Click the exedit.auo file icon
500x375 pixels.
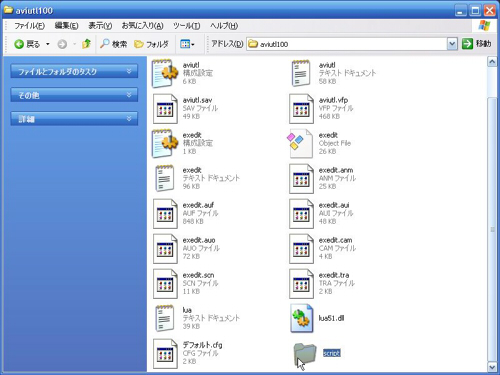(x=165, y=249)
